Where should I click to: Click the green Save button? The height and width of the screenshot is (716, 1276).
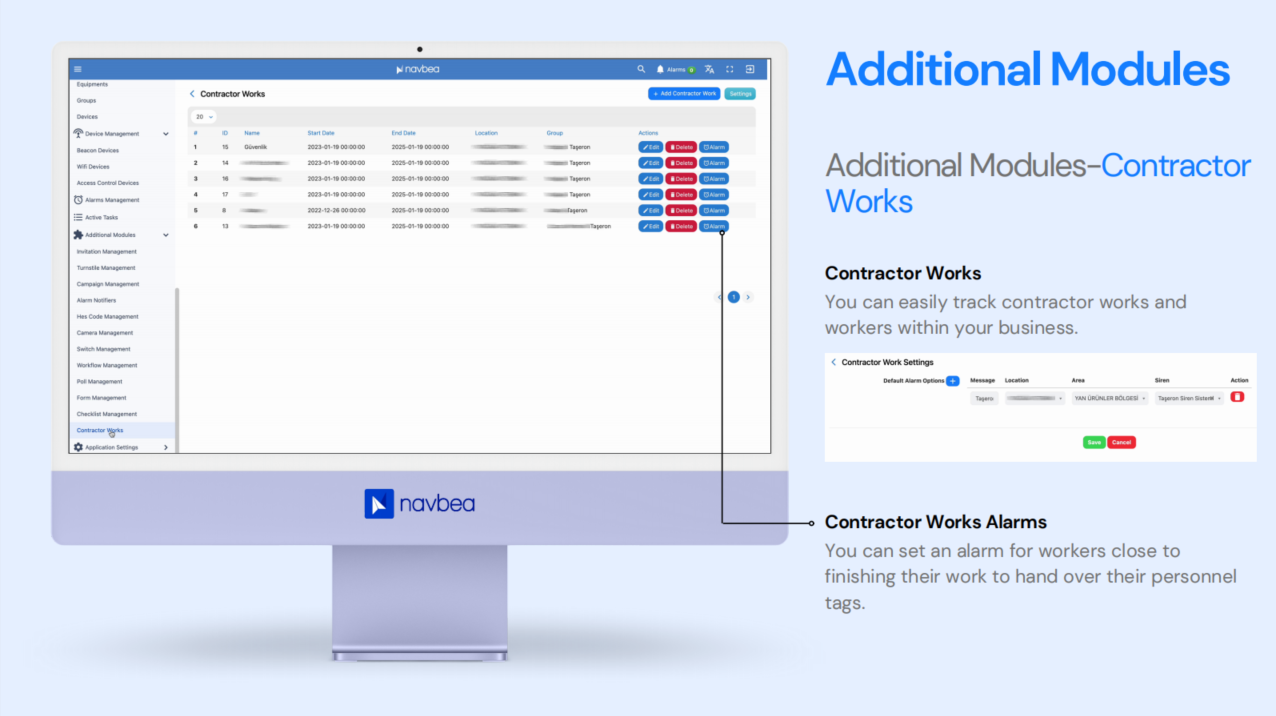pyautogui.click(x=1094, y=442)
